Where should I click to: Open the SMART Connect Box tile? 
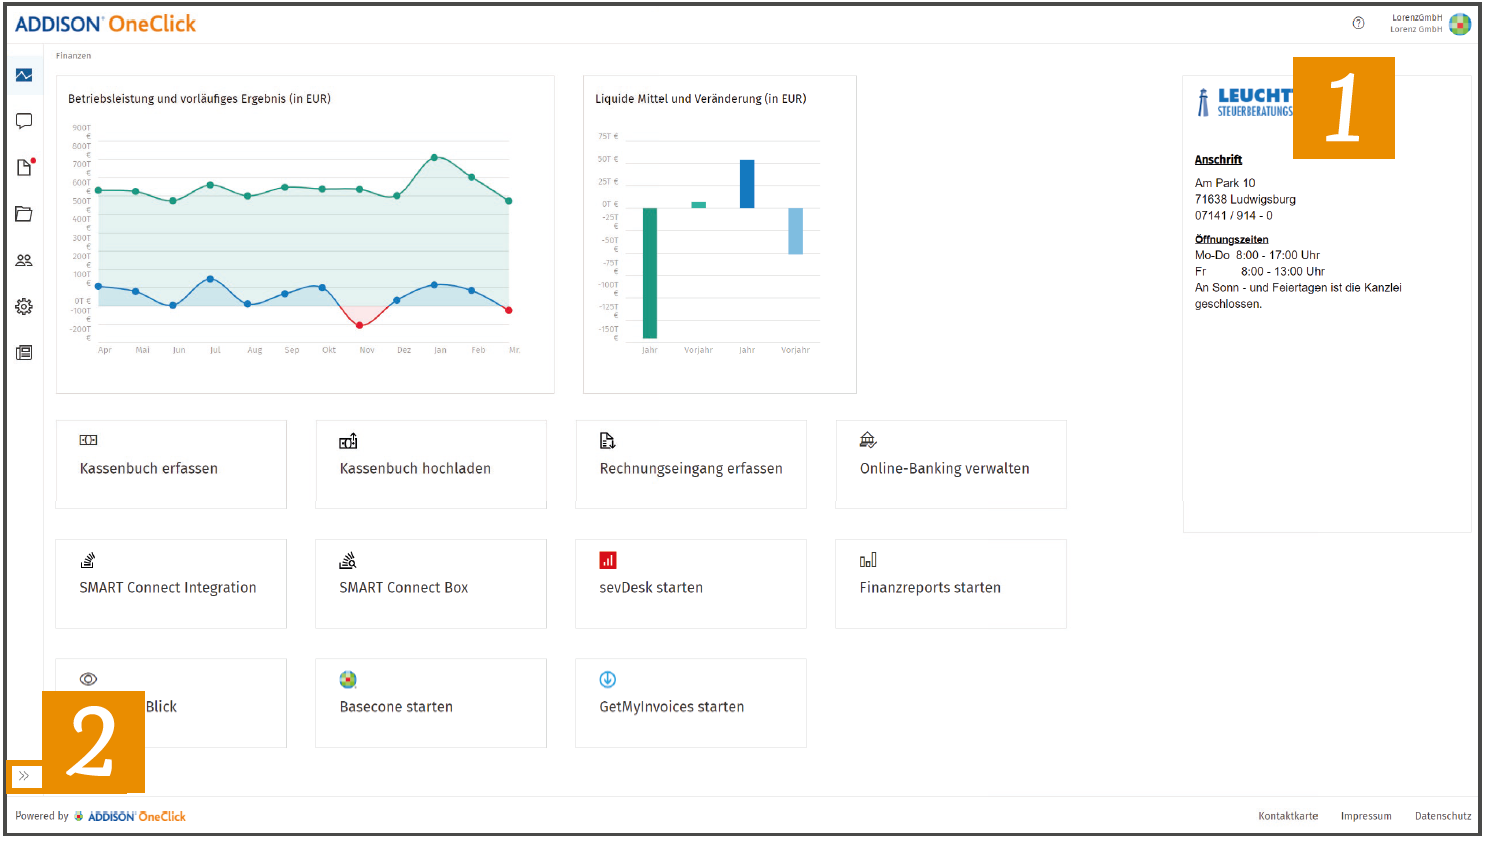coord(431,584)
